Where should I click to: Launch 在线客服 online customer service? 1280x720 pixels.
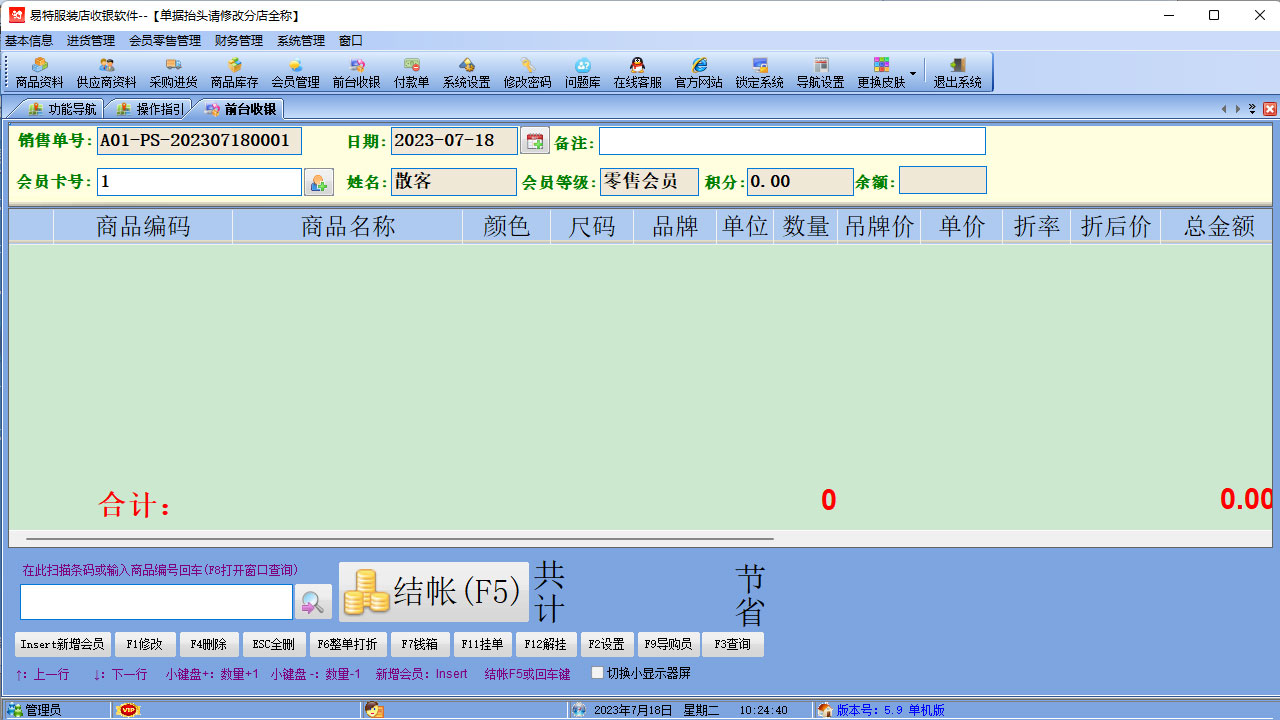[x=640, y=72]
